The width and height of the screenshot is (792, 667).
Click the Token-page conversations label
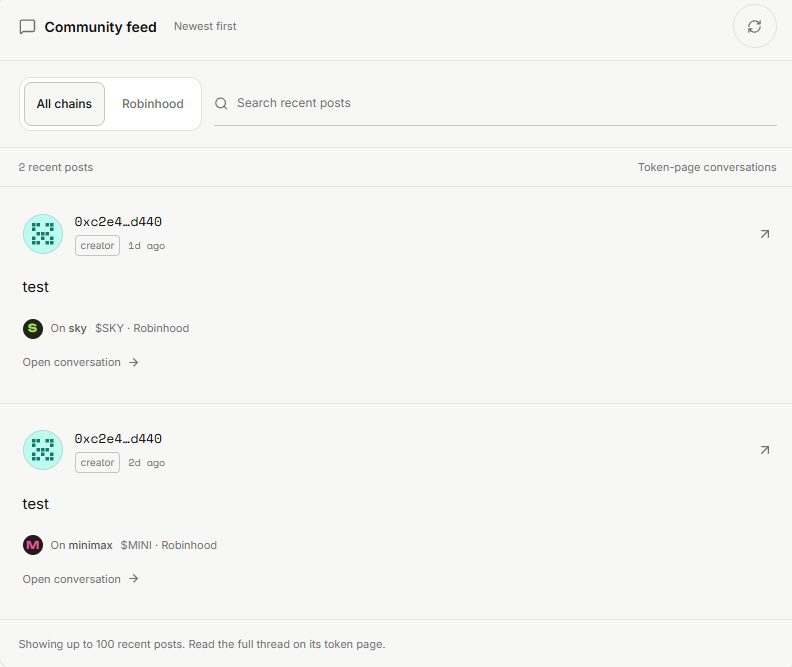pyautogui.click(x=707, y=167)
